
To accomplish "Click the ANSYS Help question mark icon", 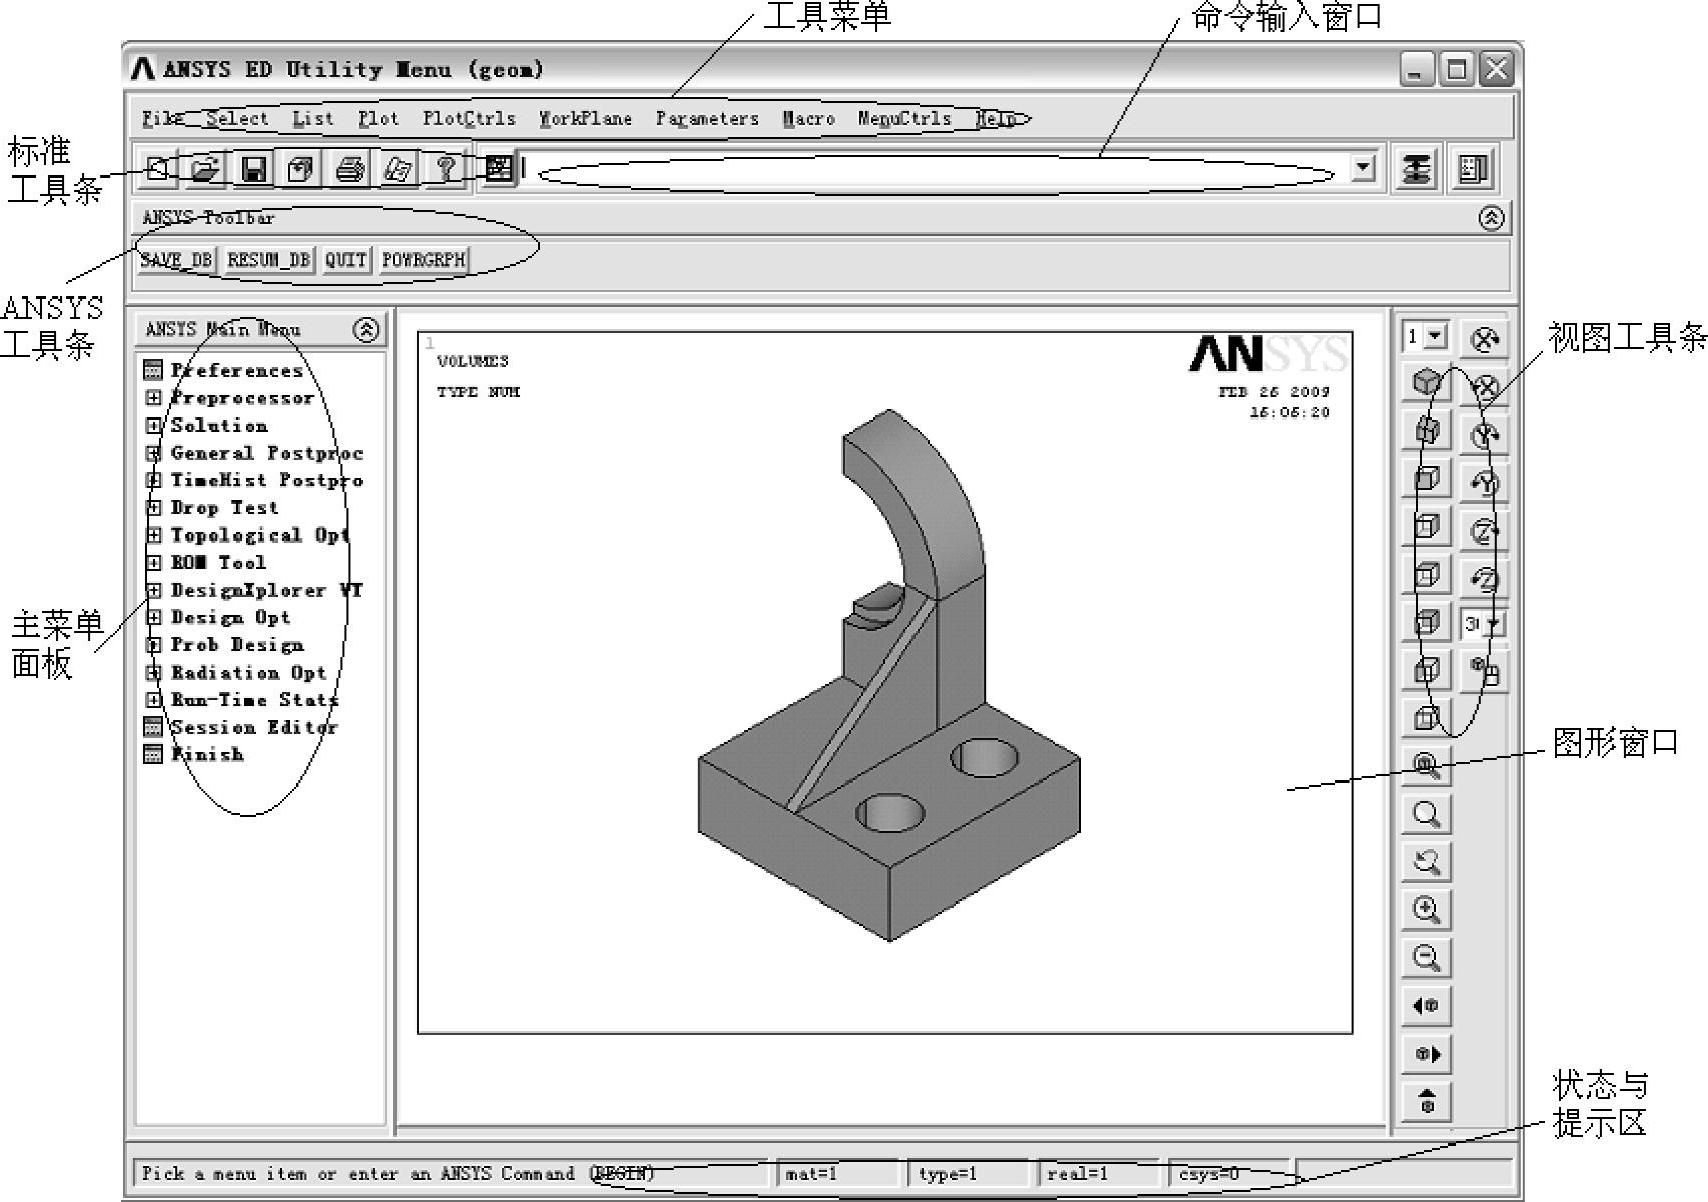I will coord(446,169).
